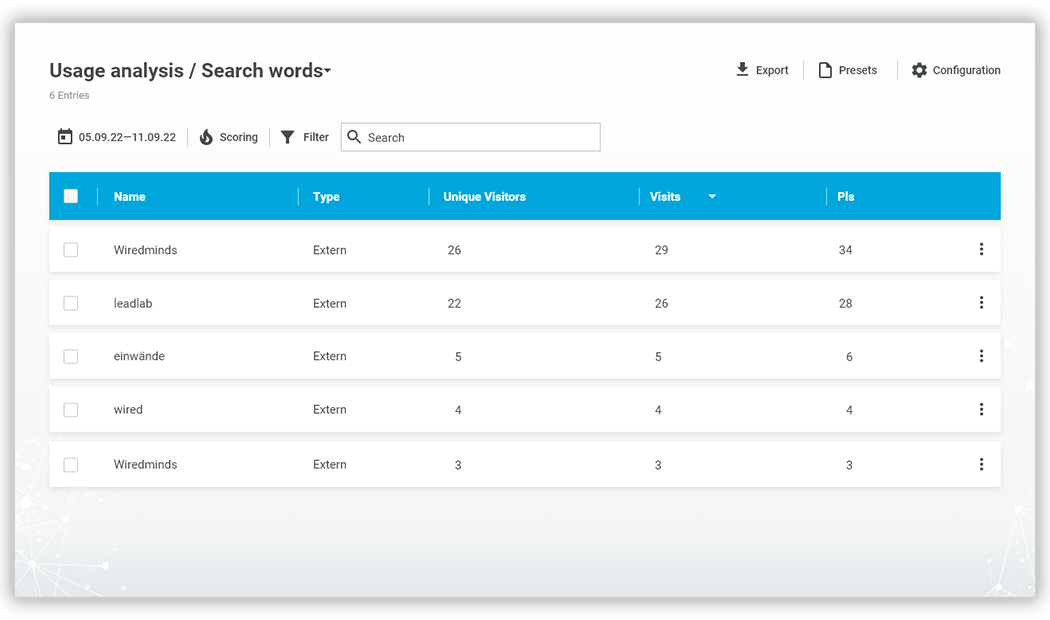Open the Presets button label
This screenshot has height=620, width=1050.
click(x=857, y=70)
